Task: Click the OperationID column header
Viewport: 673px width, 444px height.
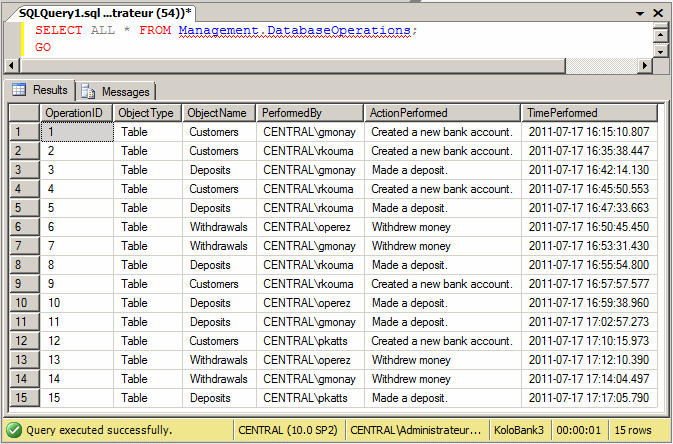Action: click(76, 113)
